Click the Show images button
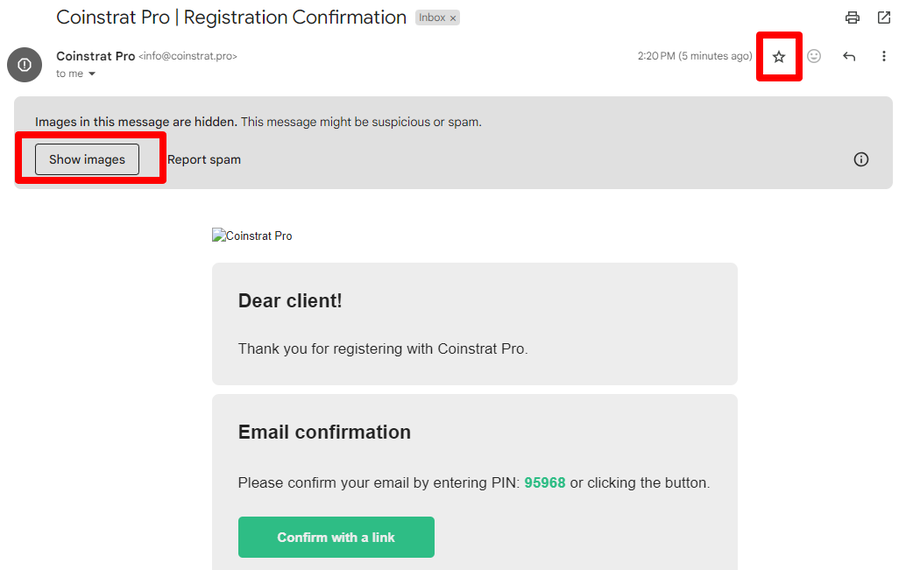The height and width of the screenshot is (570, 920). point(87,160)
